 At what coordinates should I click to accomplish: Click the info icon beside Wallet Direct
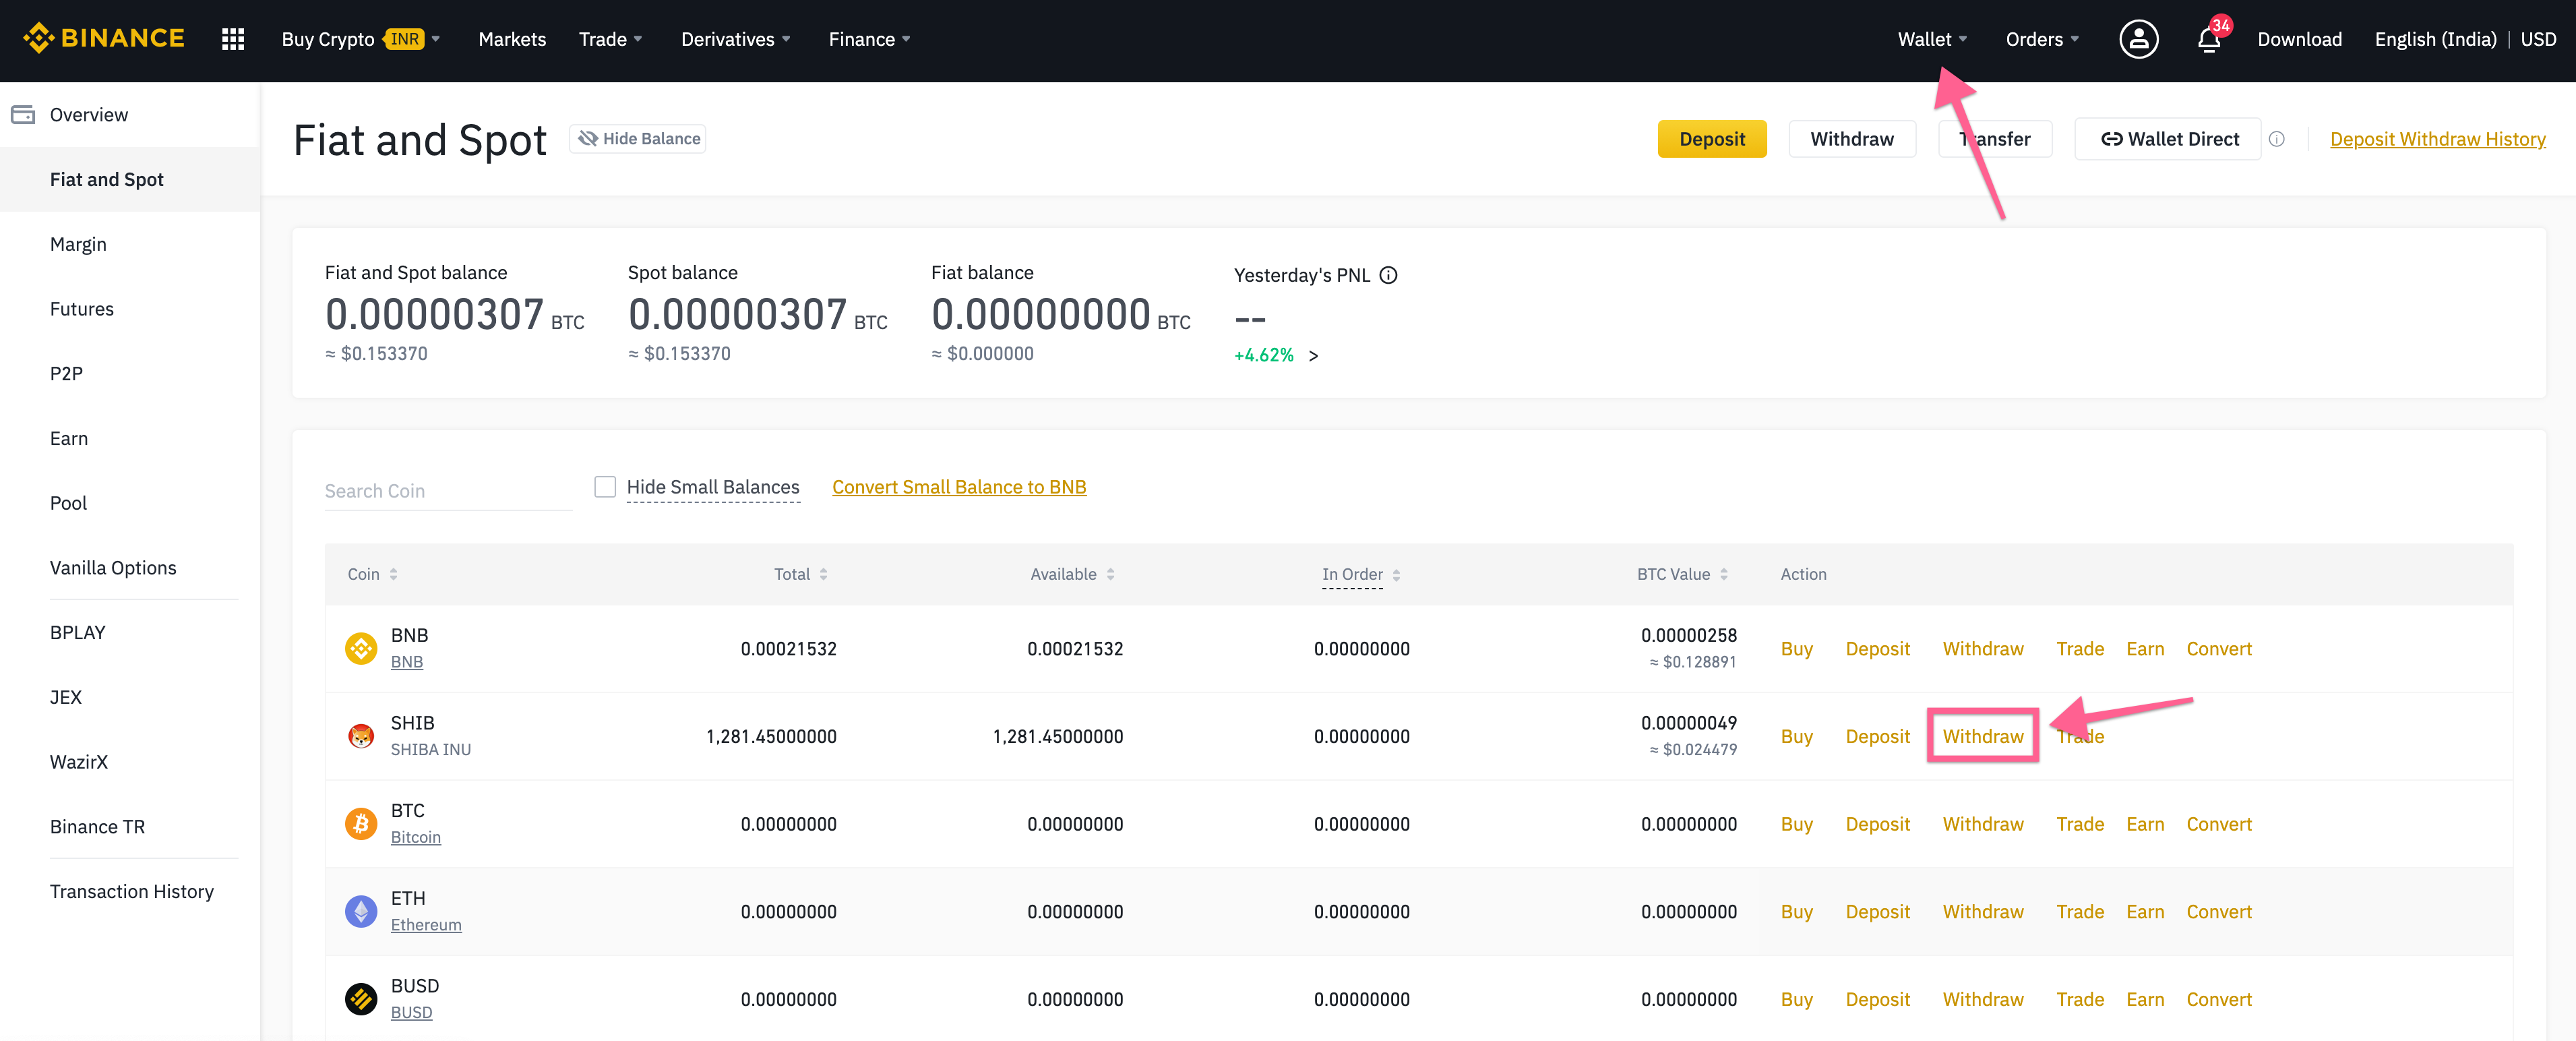[x=2277, y=139]
